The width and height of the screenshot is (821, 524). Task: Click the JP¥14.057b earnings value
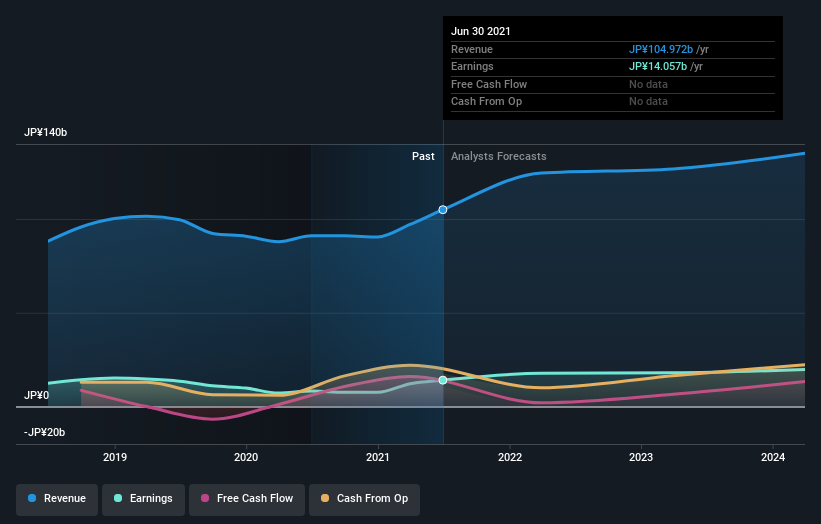[x=658, y=66]
